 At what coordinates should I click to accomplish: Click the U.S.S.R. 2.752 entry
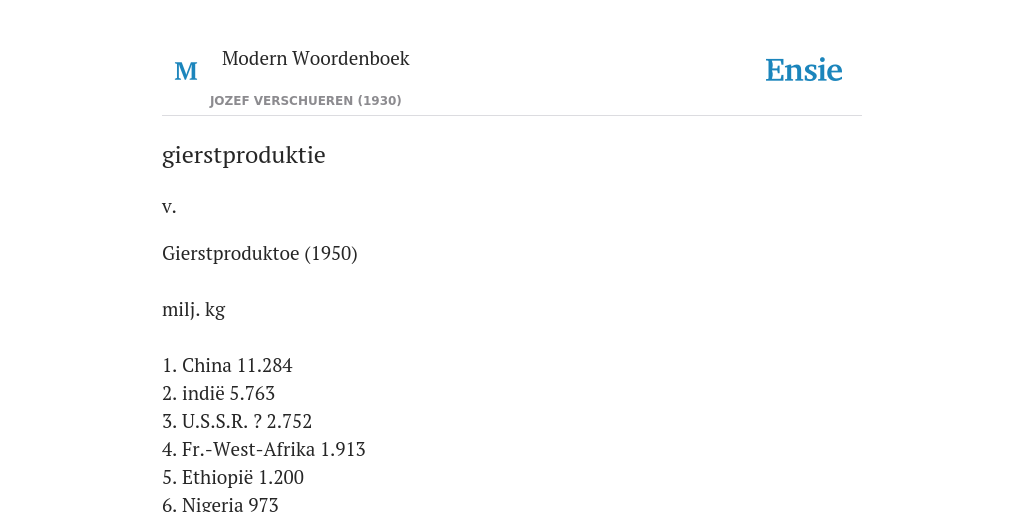click(x=237, y=422)
